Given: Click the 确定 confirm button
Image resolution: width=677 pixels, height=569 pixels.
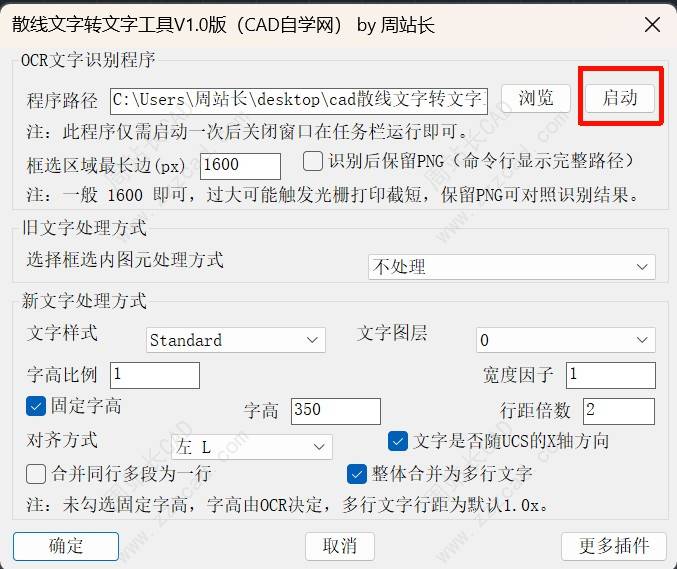Looking at the screenshot, I should click(x=66, y=546).
